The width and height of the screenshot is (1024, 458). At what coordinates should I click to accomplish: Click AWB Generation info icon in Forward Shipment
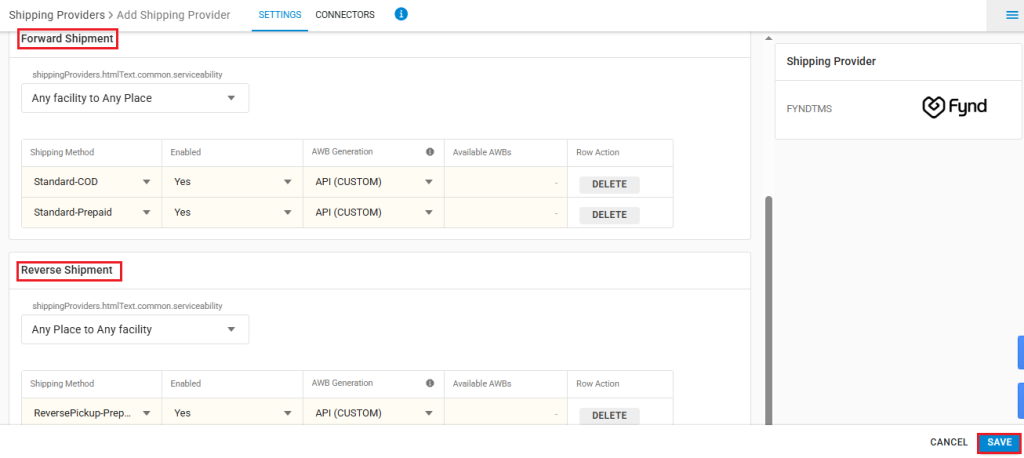click(430, 152)
